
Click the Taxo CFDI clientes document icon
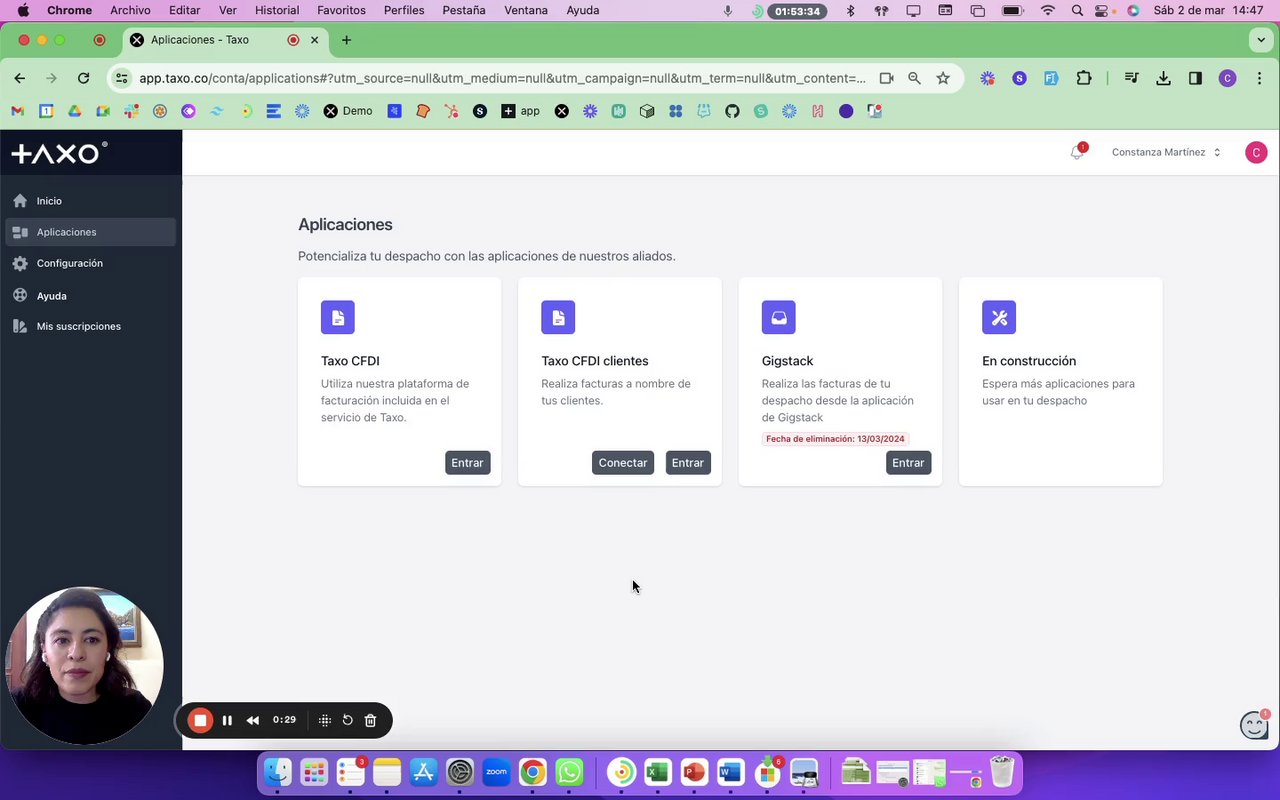pos(558,317)
